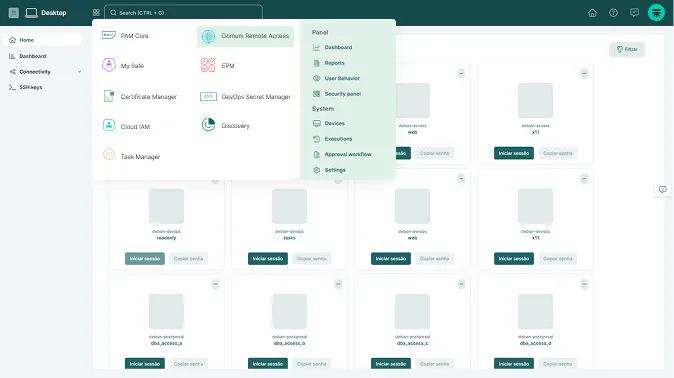The image size is (674, 378).
Task: Open the user avatar menu
Action: pyautogui.click(x=656, y=13)
